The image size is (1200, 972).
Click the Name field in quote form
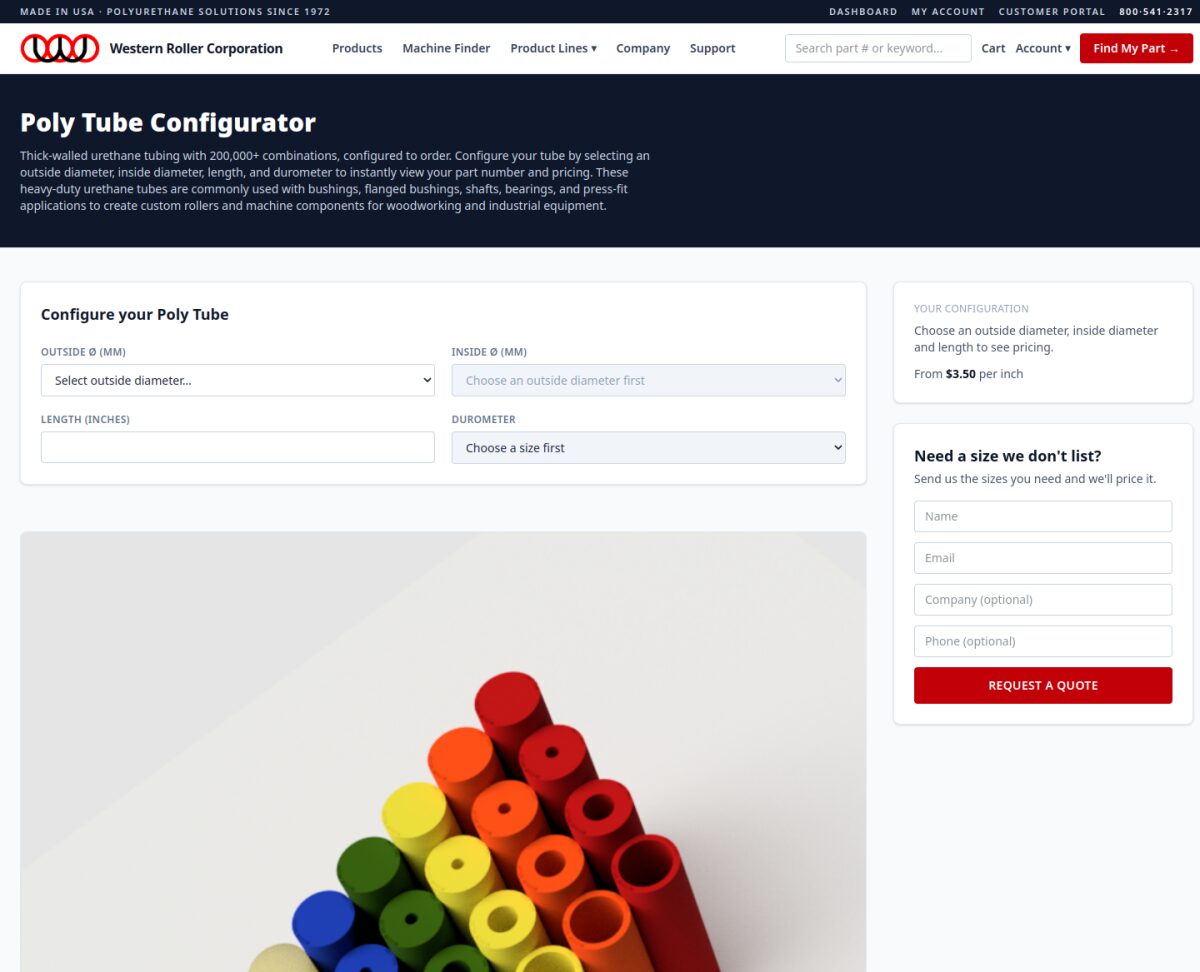1043,516
